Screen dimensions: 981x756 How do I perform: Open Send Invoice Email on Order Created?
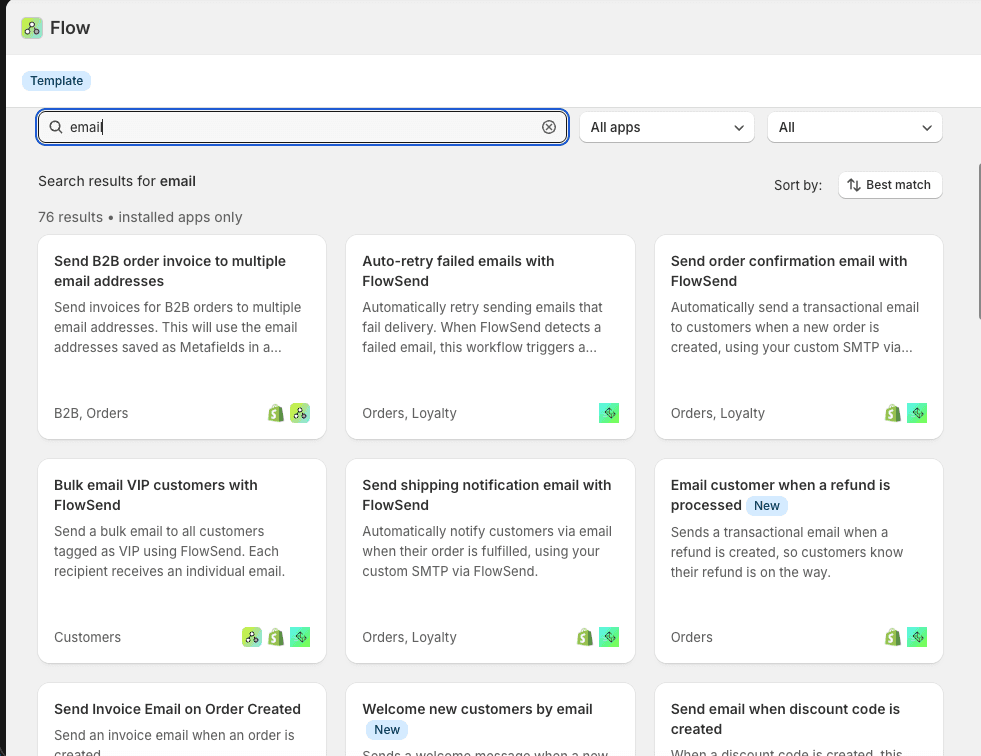(x=182, y=720)
